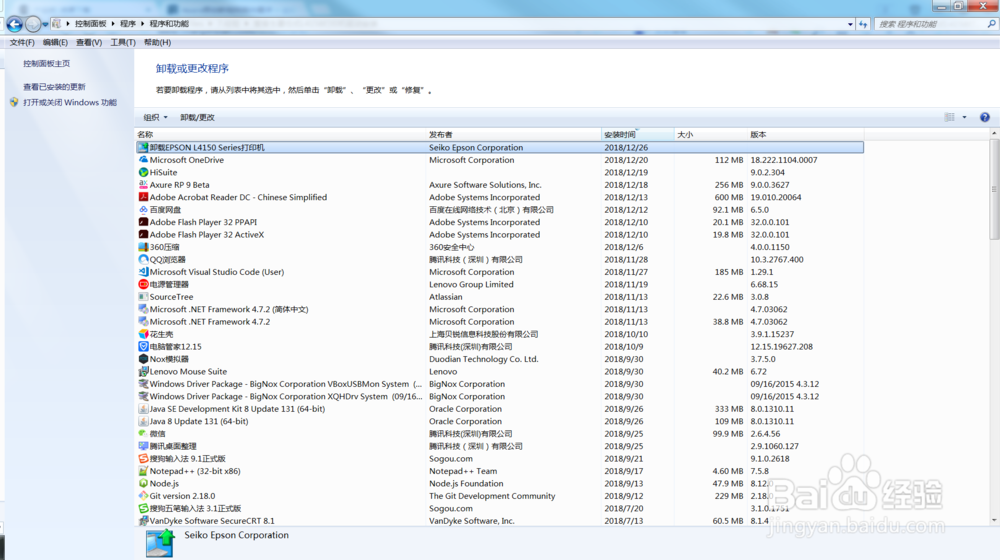Go to 控制面板主页 link
This screenshot has width=1000, height=560.
point(47,64)
